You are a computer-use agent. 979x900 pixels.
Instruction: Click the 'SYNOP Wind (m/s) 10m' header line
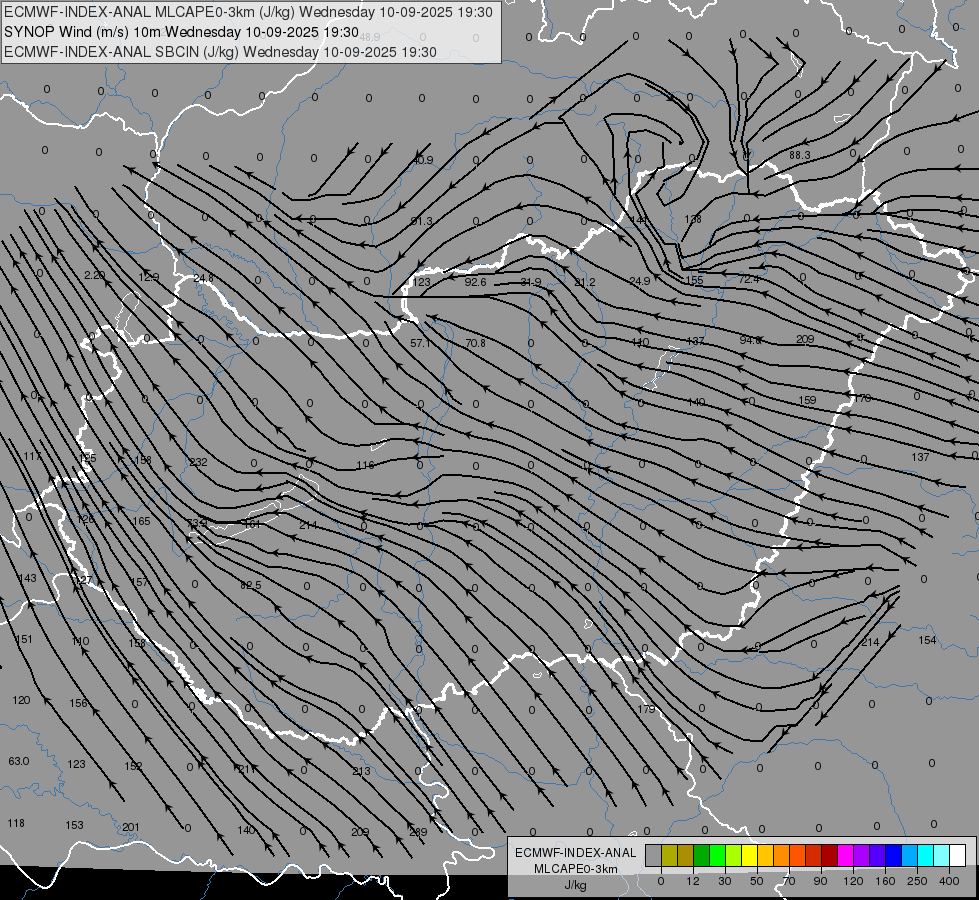coord(182,32)
